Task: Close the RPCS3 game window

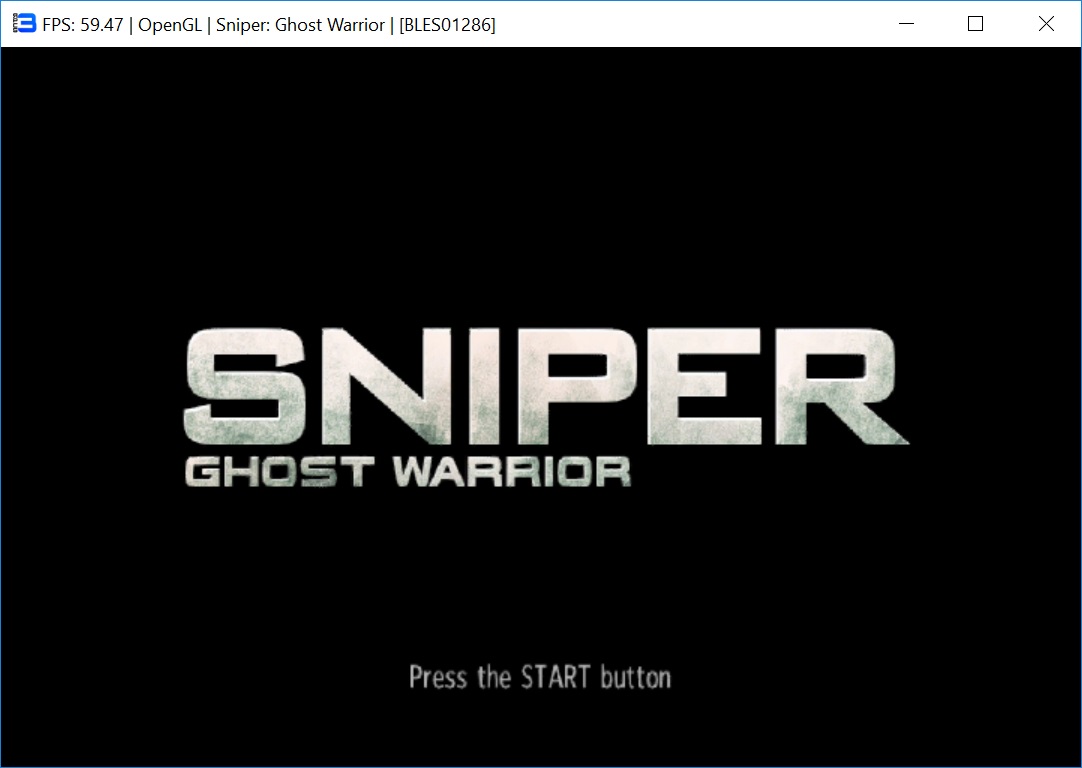Action: tap(1046, 23)
